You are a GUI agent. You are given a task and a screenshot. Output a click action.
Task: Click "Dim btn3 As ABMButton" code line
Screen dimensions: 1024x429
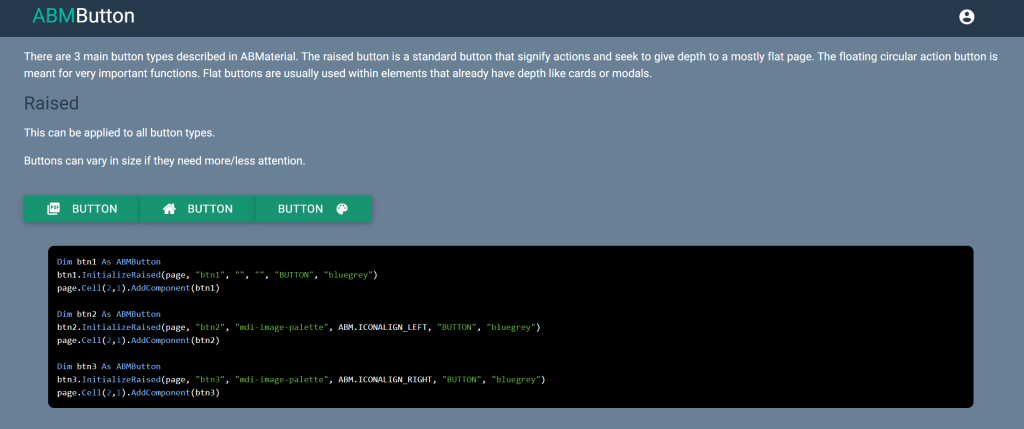pos(108,366)
